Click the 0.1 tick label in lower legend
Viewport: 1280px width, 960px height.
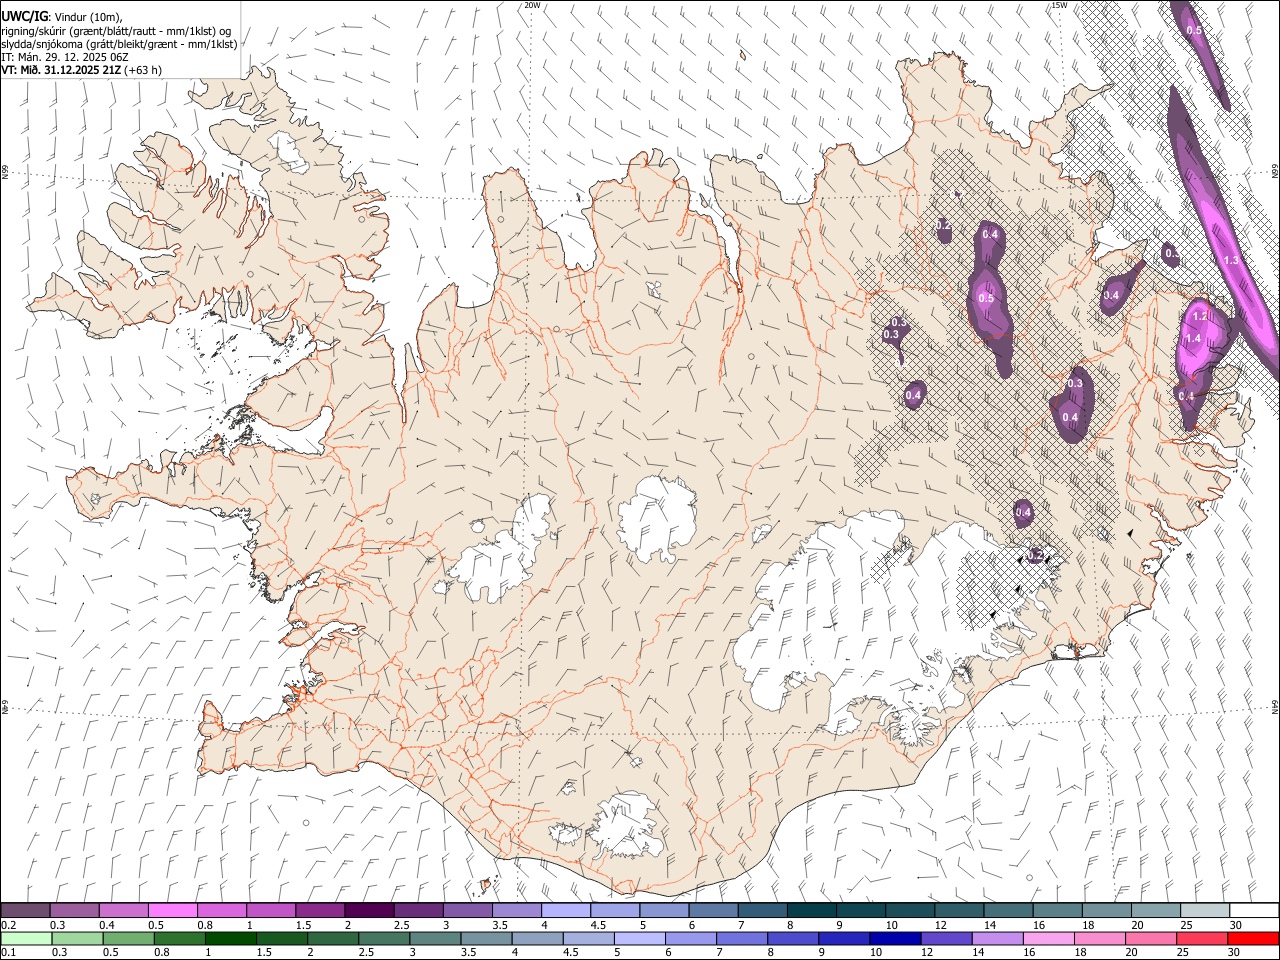pos(8,953)
